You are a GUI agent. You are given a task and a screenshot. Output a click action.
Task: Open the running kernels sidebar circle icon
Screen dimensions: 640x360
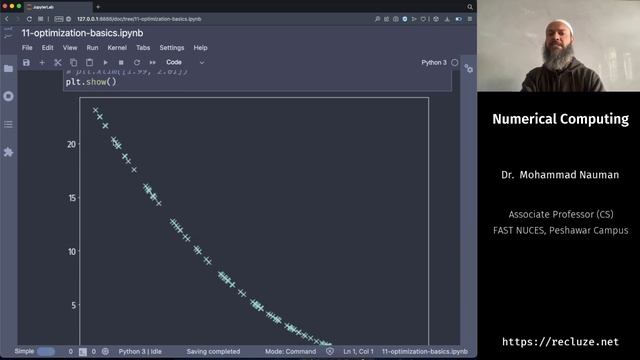pos(8,96)
